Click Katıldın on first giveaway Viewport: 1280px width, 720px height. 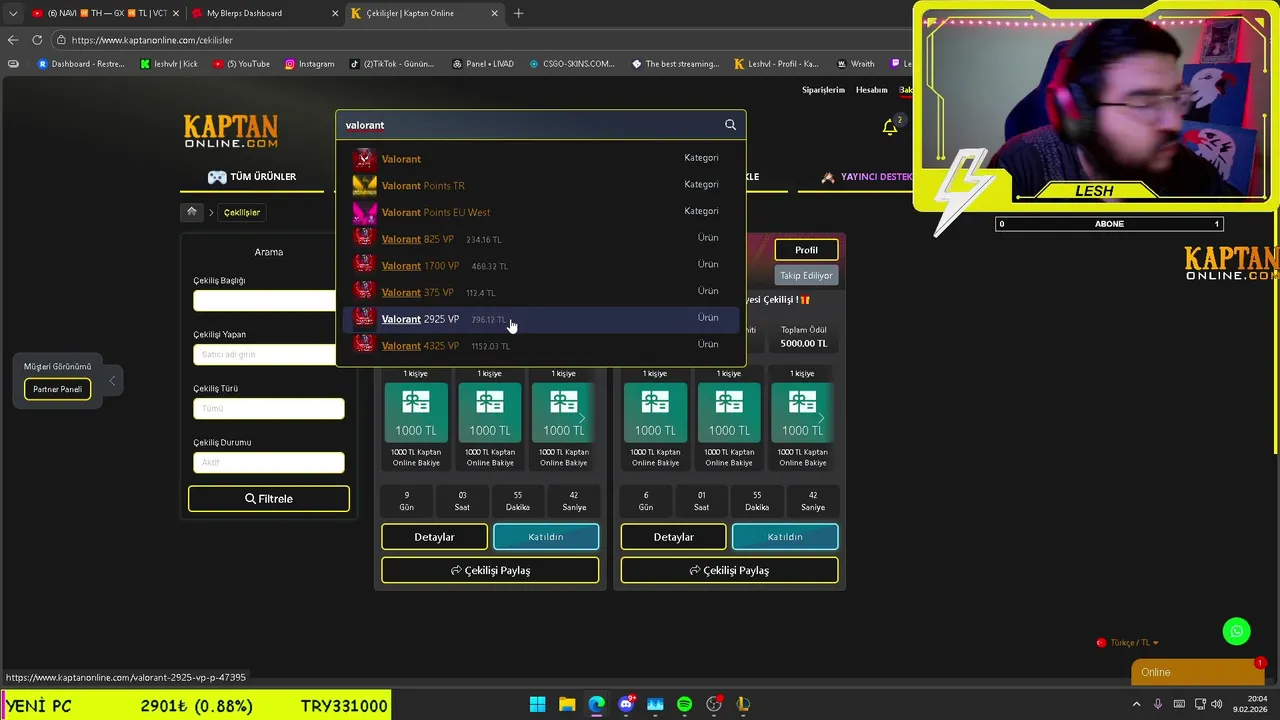(546, 537)
